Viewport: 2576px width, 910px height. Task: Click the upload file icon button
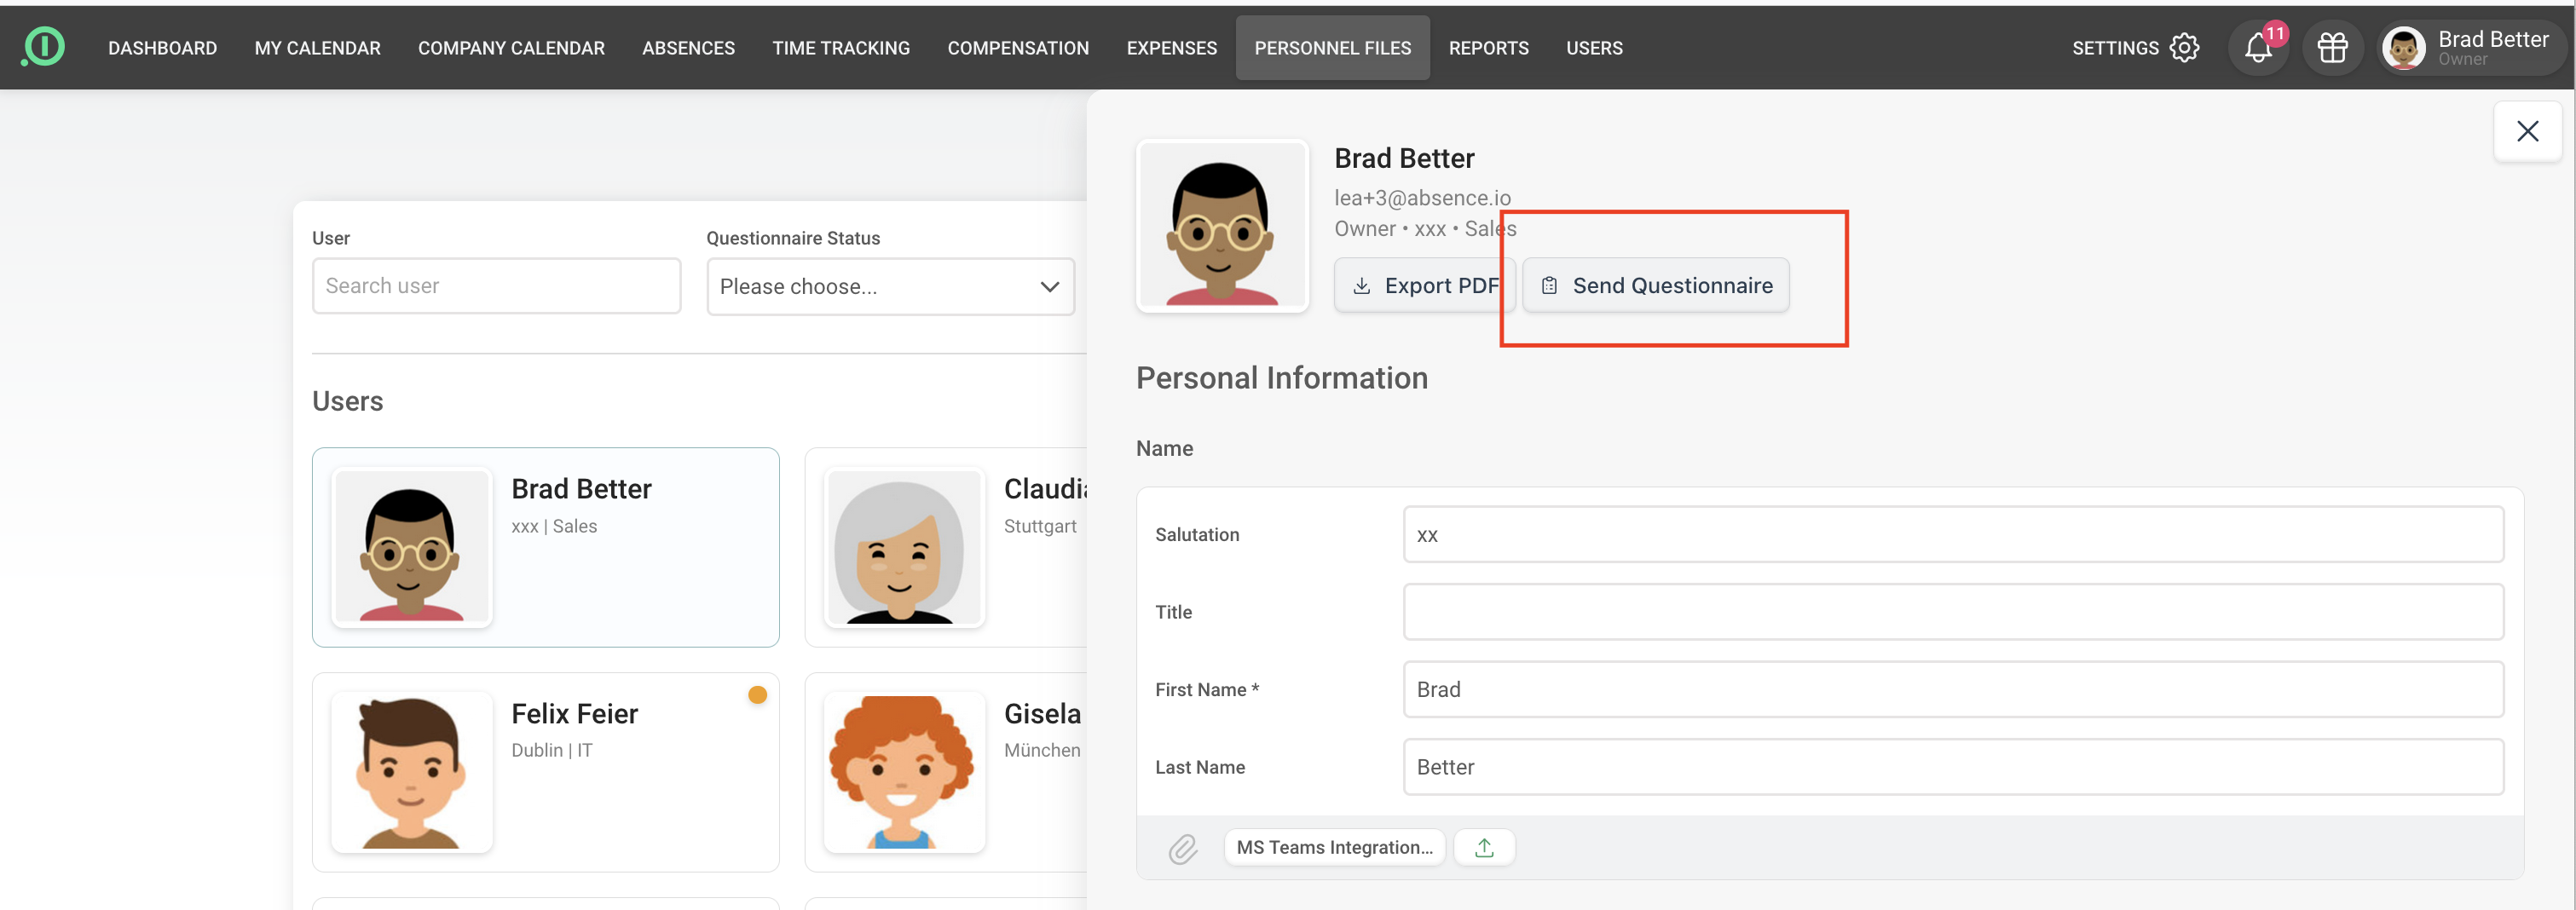click(1484, 848)
